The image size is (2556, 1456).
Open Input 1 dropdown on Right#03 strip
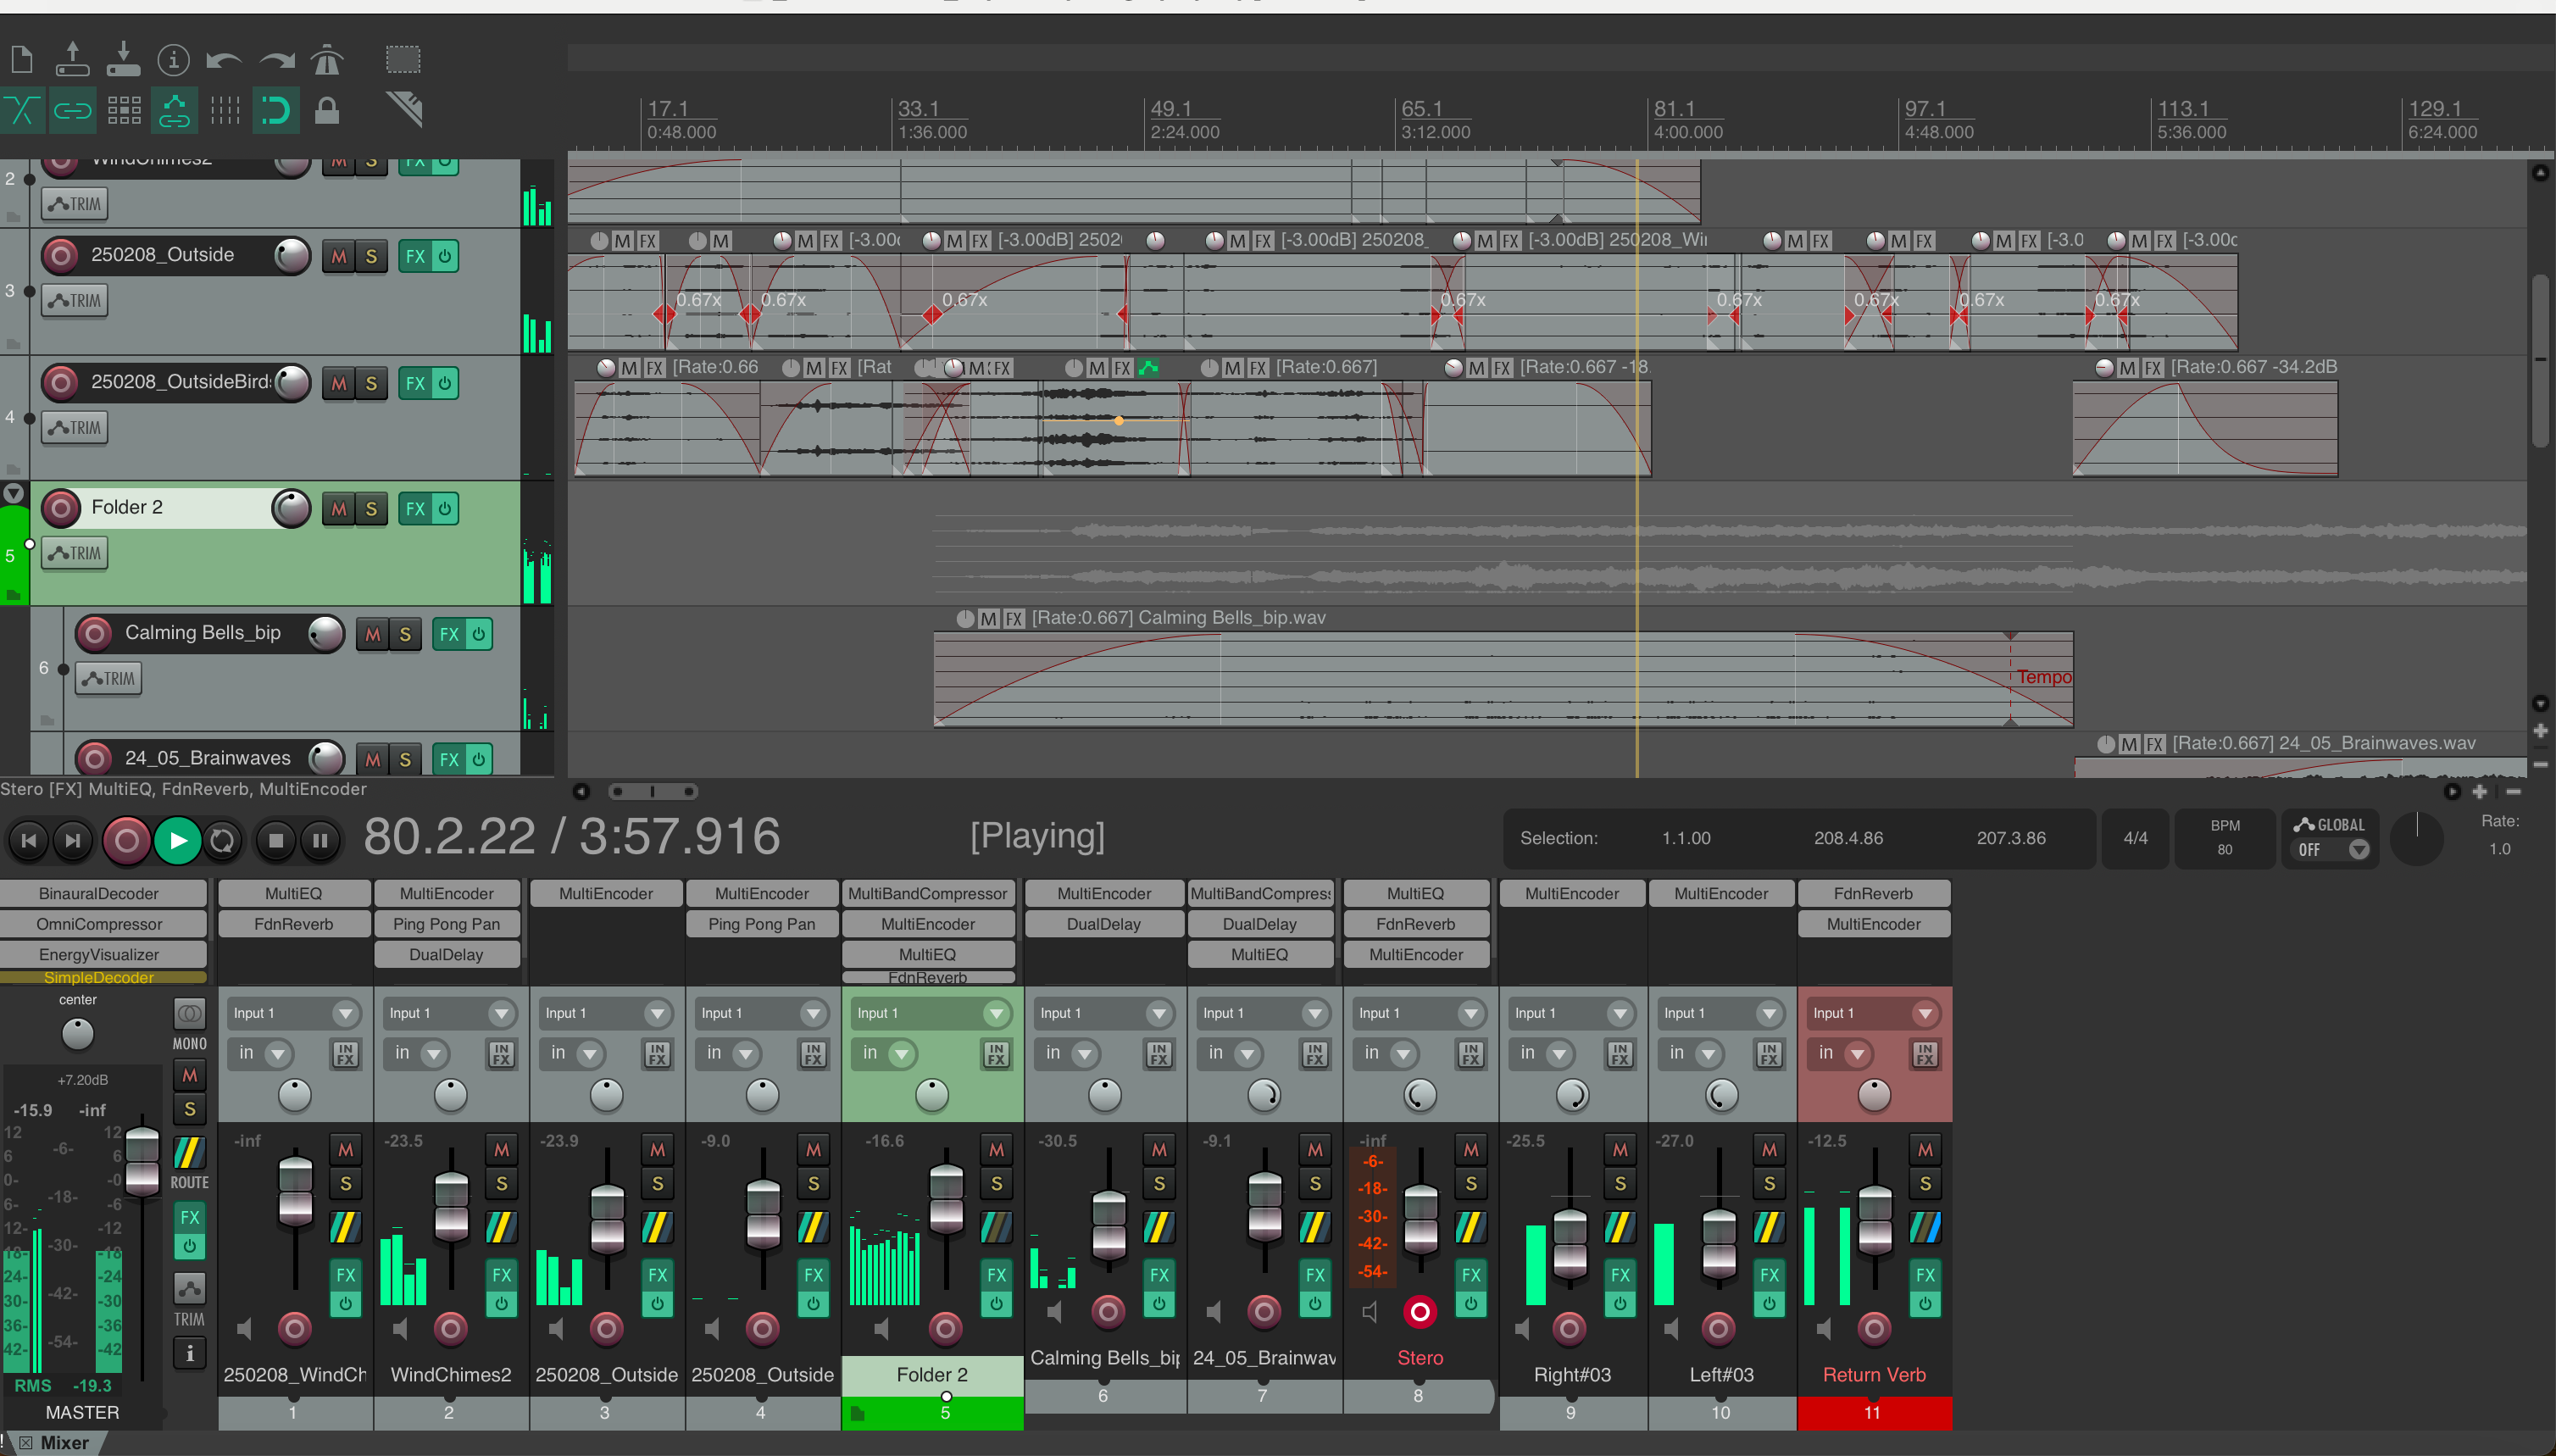[1572, 1013]
